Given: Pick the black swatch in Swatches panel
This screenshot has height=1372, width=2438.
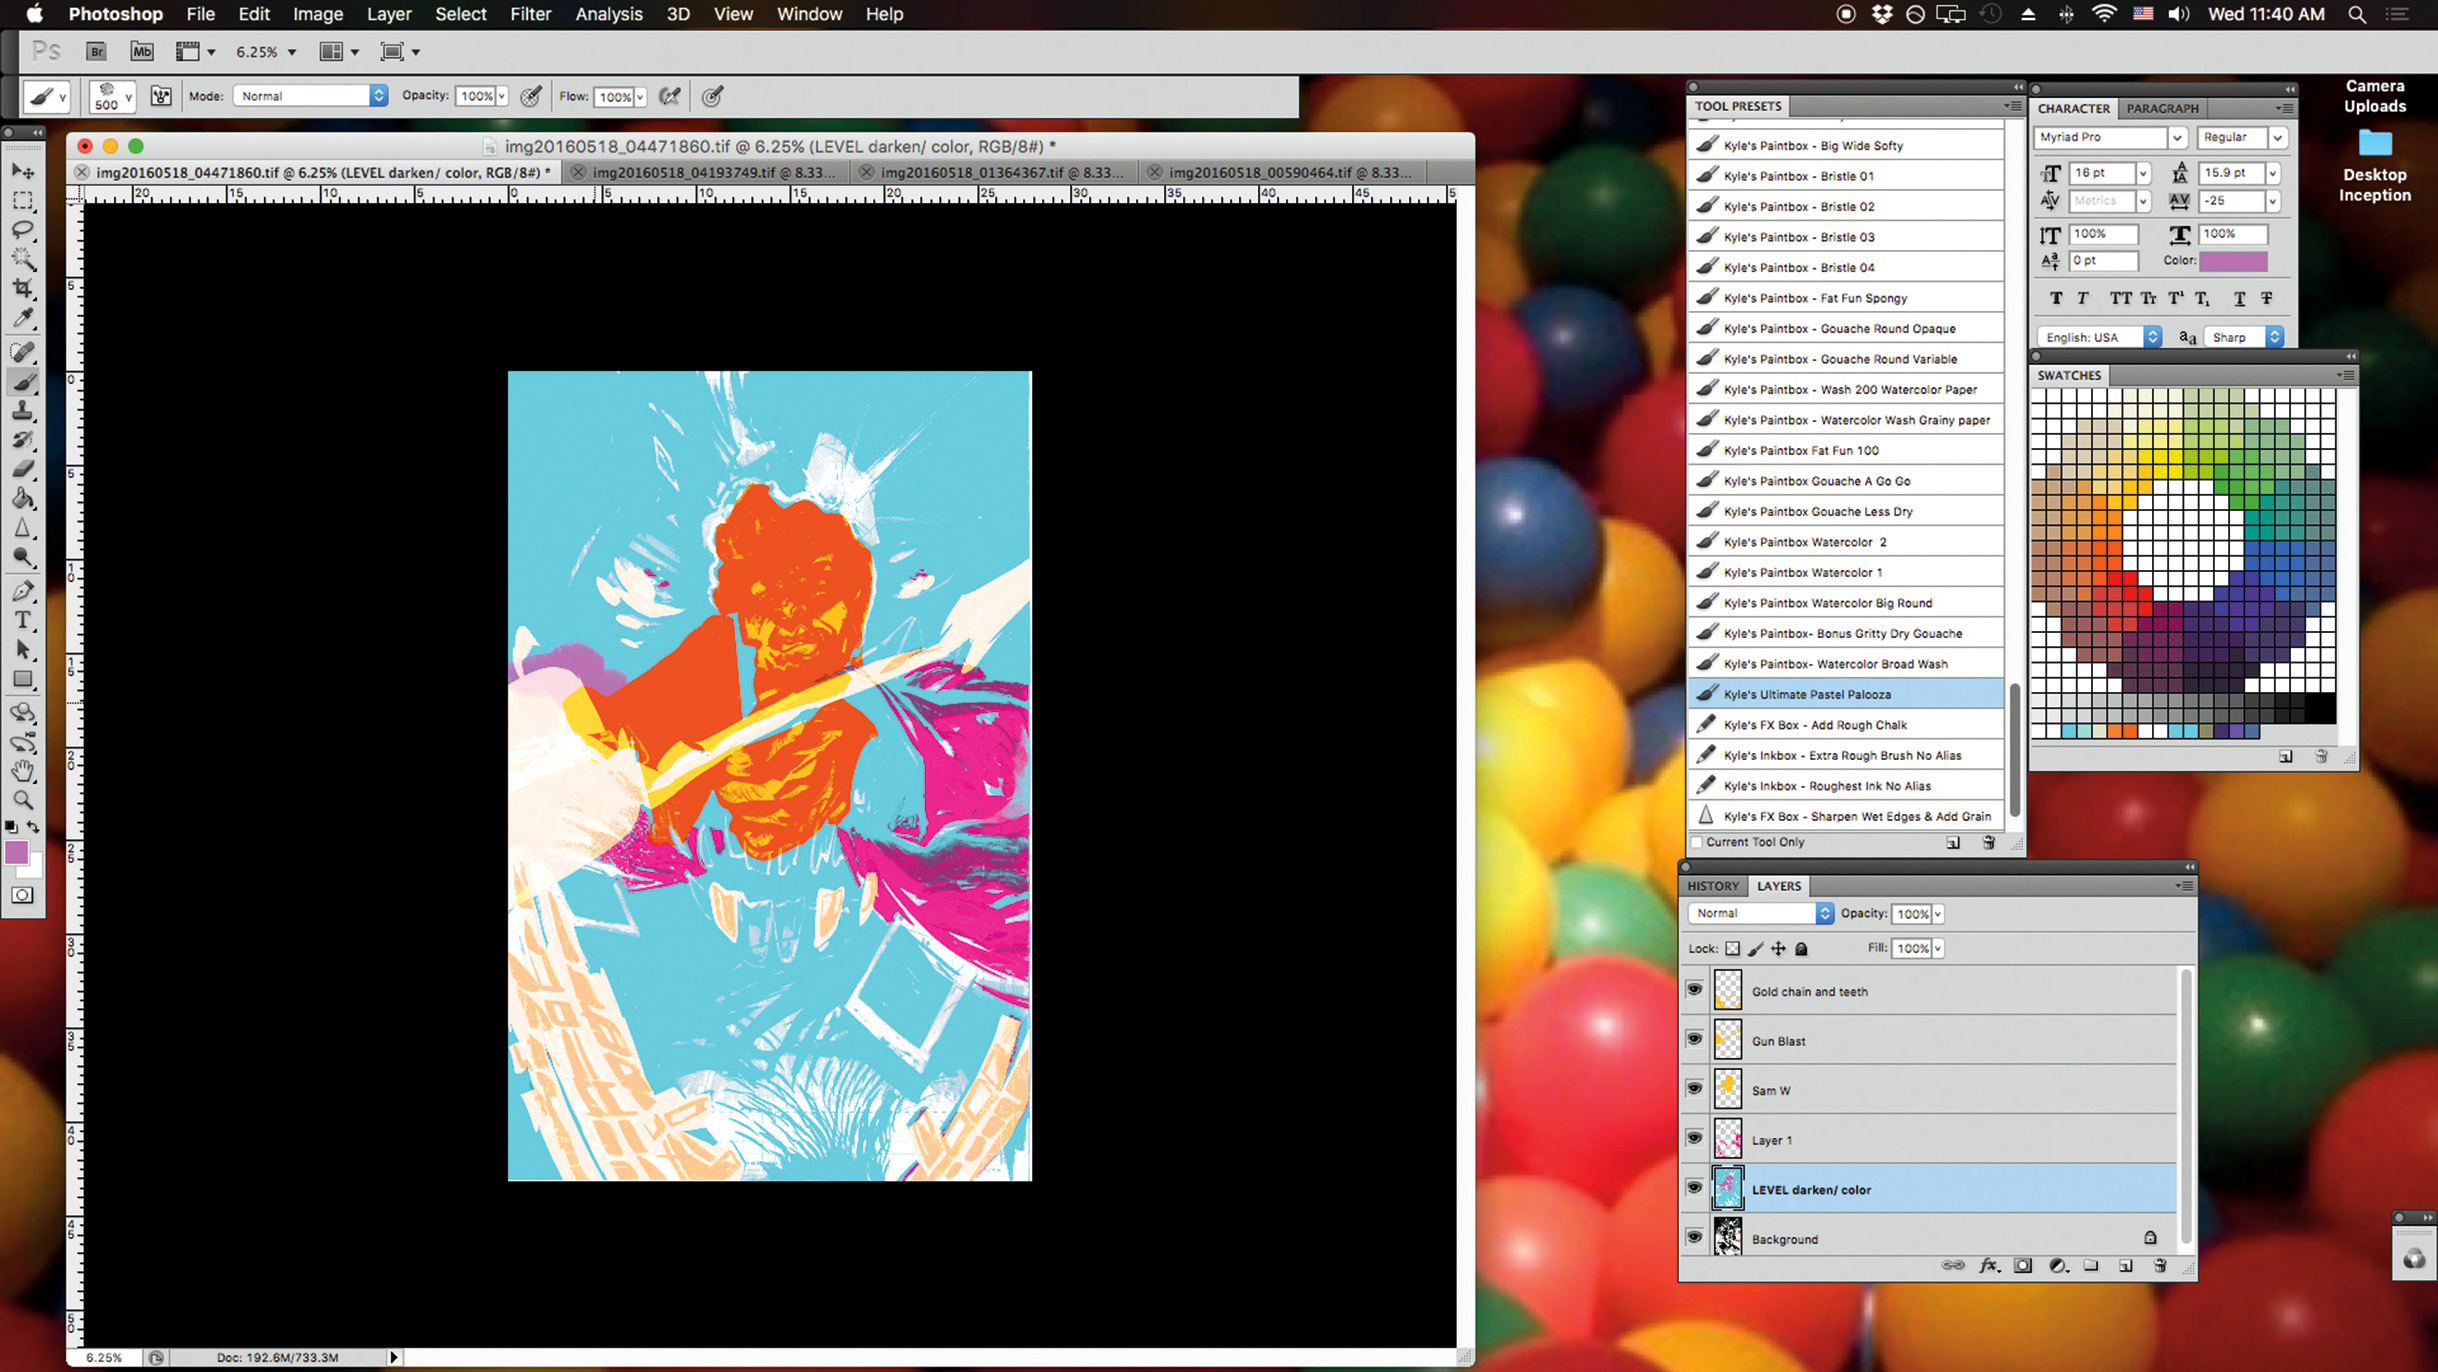Looking at the screenshot, I should [x=2320, y=707].
